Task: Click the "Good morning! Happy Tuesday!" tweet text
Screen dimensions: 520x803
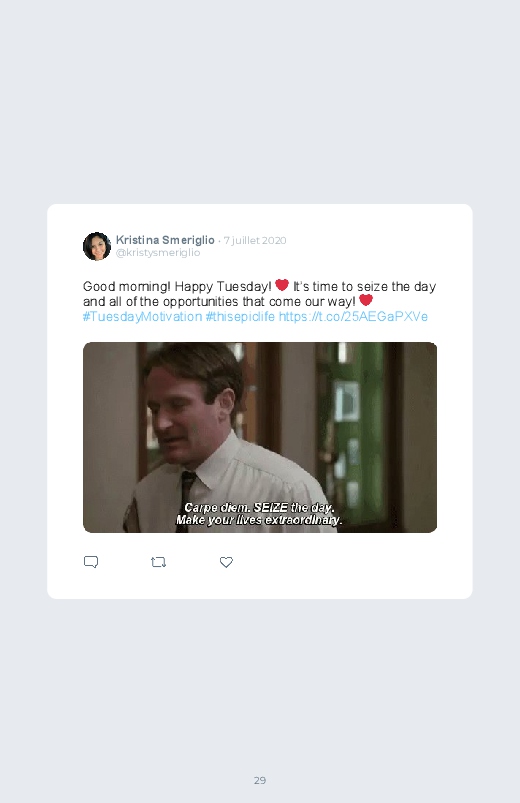Action: 177,286
